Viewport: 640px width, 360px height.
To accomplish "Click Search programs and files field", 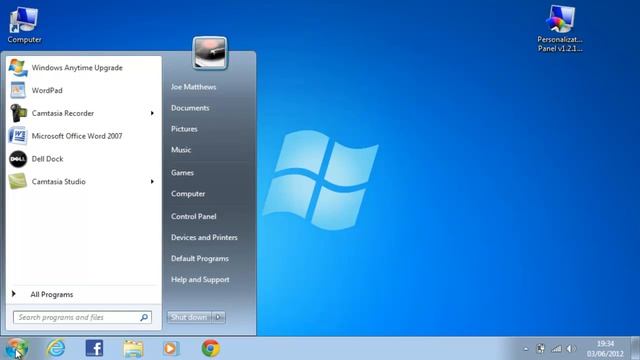I will tap(82, 317).
